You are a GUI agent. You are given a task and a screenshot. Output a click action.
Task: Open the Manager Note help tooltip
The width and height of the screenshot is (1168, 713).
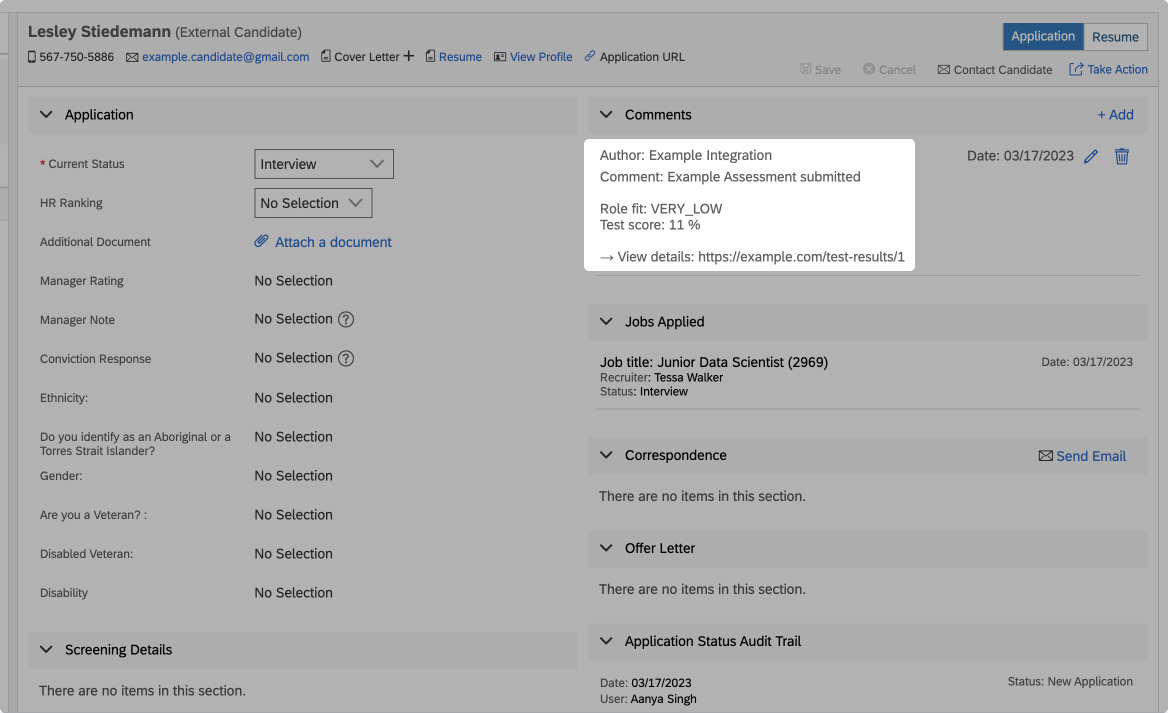346,320
